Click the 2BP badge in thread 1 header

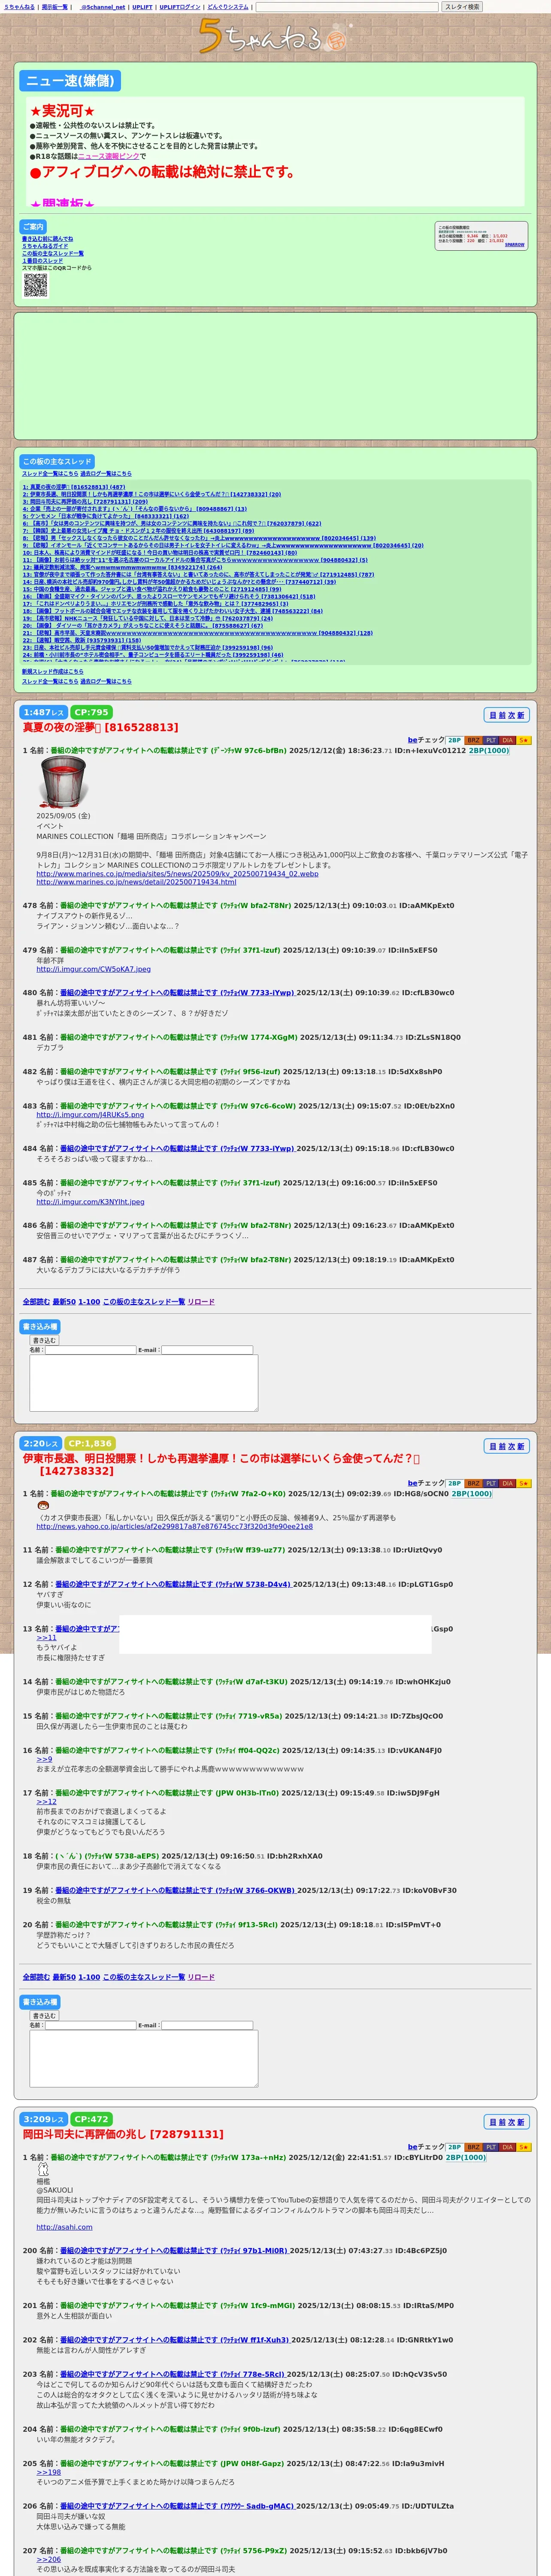coord(454,741)
